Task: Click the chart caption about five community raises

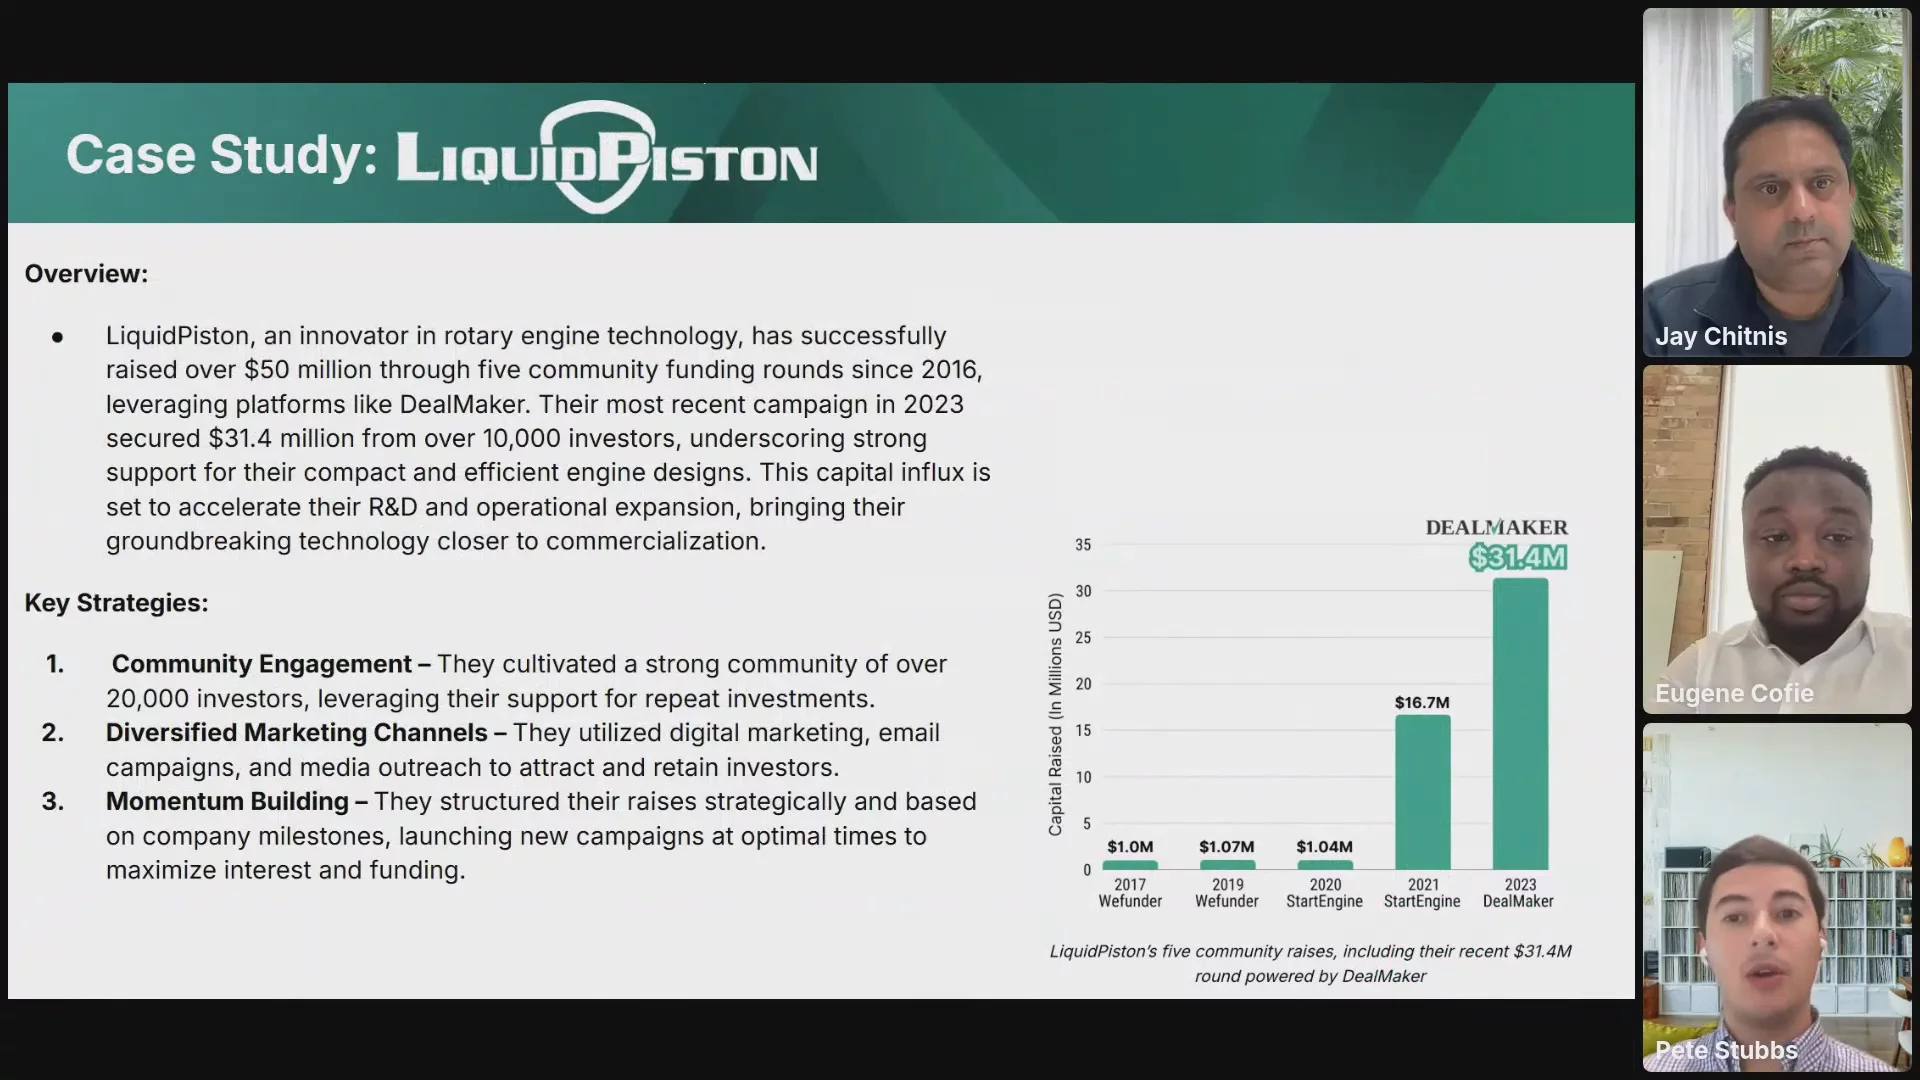Action: pyautogui.click(x=1310, y=964)
